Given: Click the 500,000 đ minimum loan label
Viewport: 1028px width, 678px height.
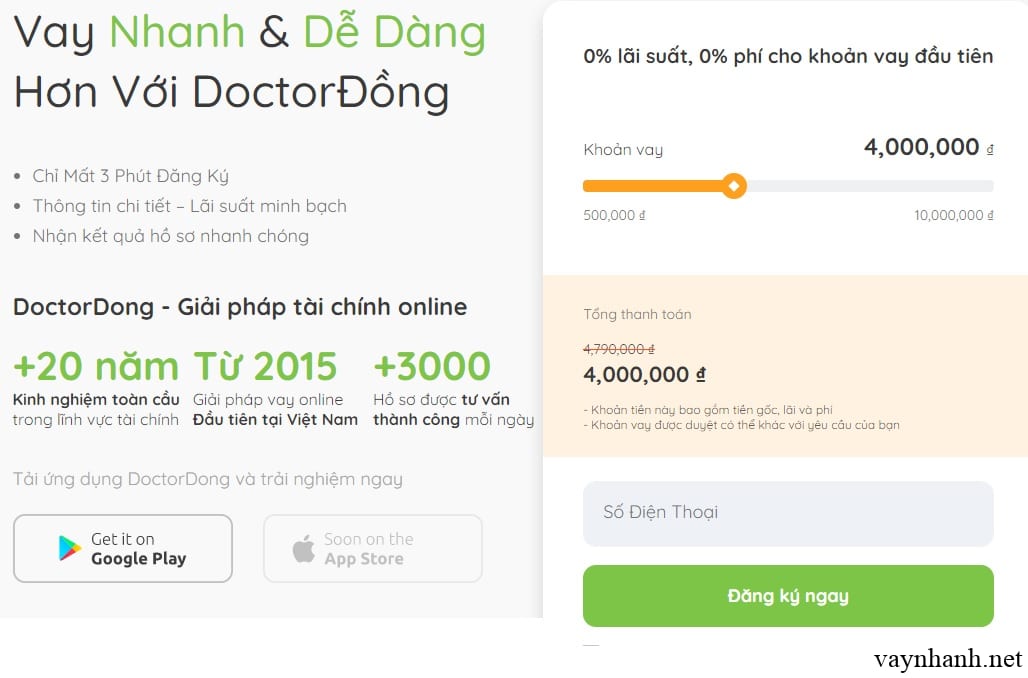Looking at the screenshot, I should click(x=614, y=215).
